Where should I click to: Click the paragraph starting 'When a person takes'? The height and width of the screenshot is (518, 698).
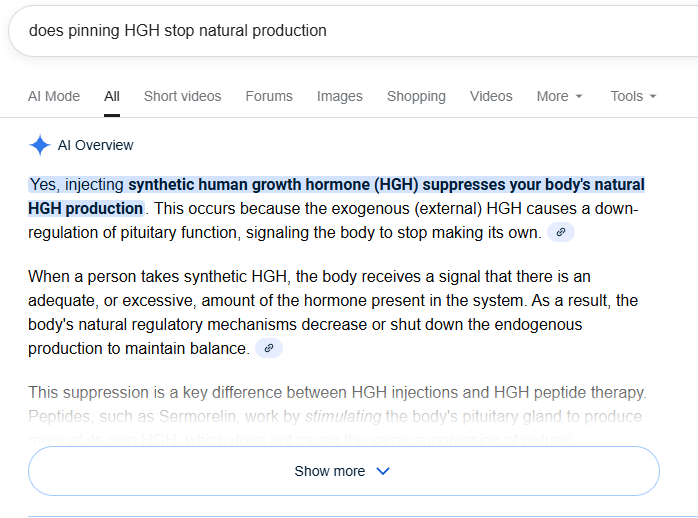[332, 312]
